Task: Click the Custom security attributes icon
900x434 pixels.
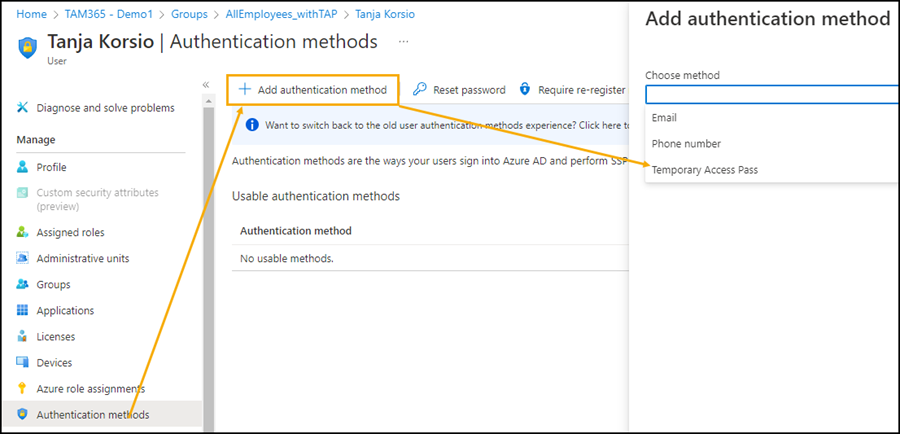Action: pyautogui.click(x=22, y=193)
